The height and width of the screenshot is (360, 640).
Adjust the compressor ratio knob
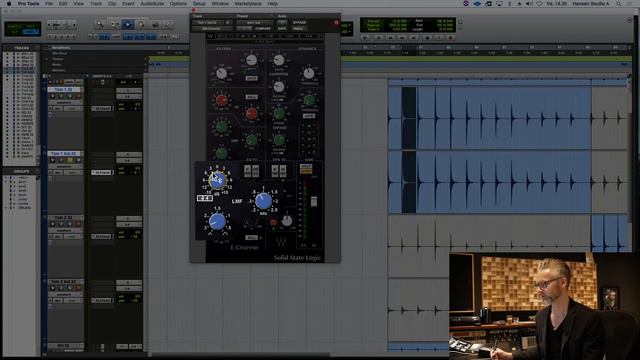coord(279,60)
